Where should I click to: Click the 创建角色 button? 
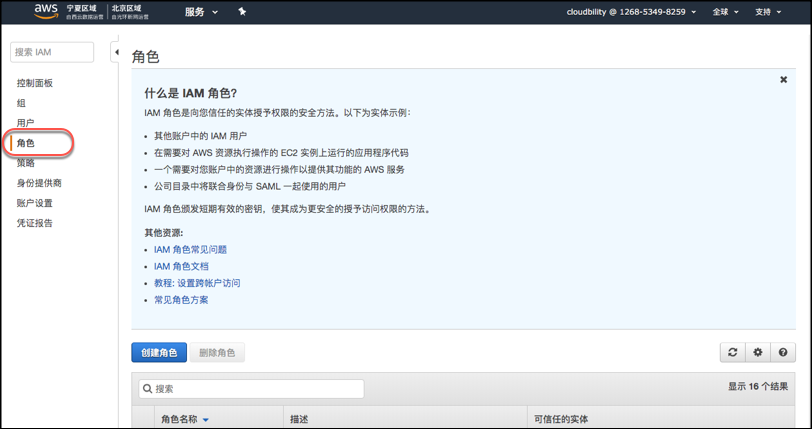coord(159,353)
